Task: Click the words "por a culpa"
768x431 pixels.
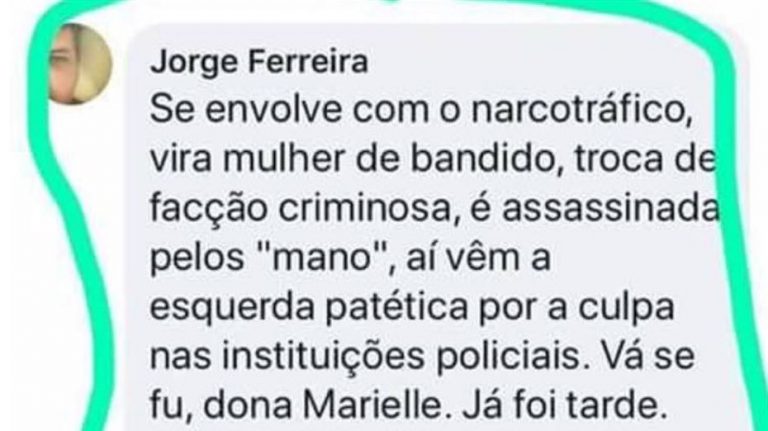Action: coord(577,309)
